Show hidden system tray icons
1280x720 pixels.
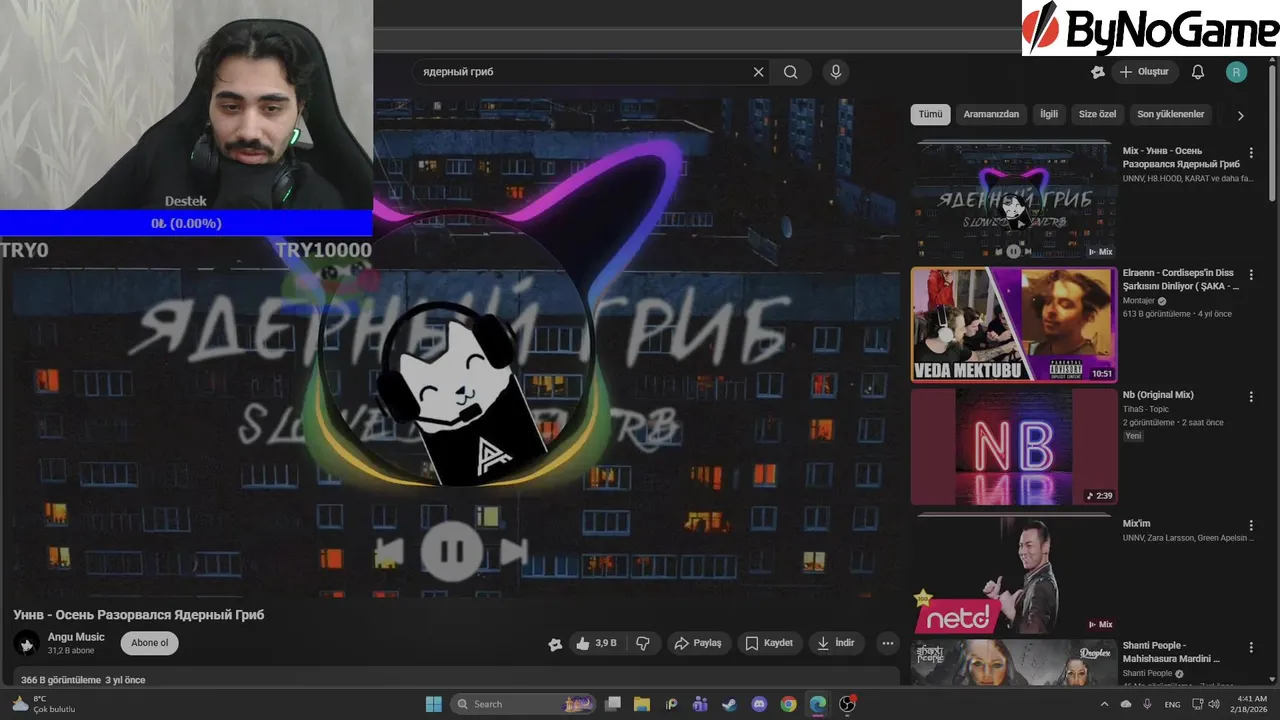(1104, 704)
